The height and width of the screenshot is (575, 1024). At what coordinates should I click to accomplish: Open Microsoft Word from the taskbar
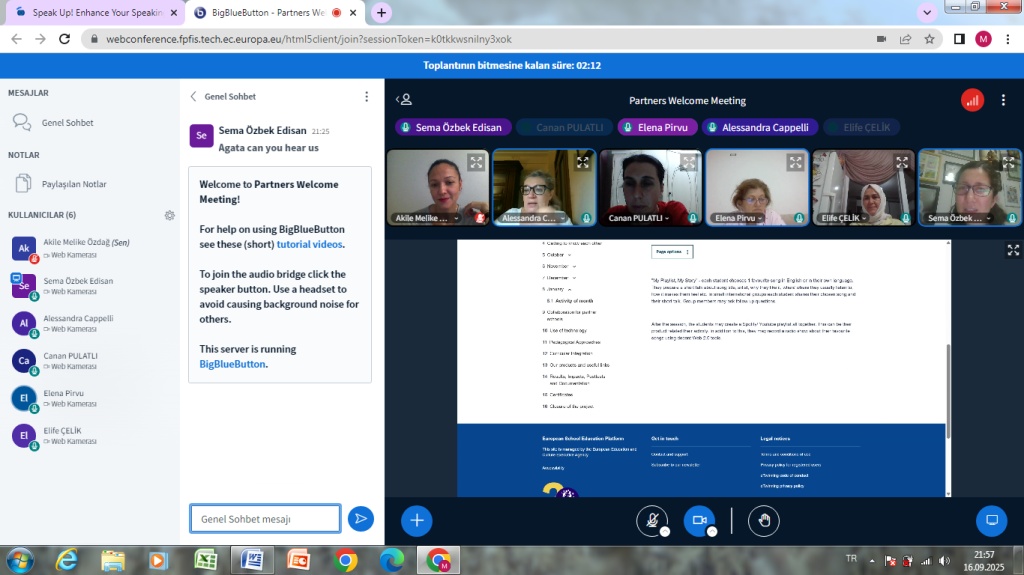tap(252, 559)
